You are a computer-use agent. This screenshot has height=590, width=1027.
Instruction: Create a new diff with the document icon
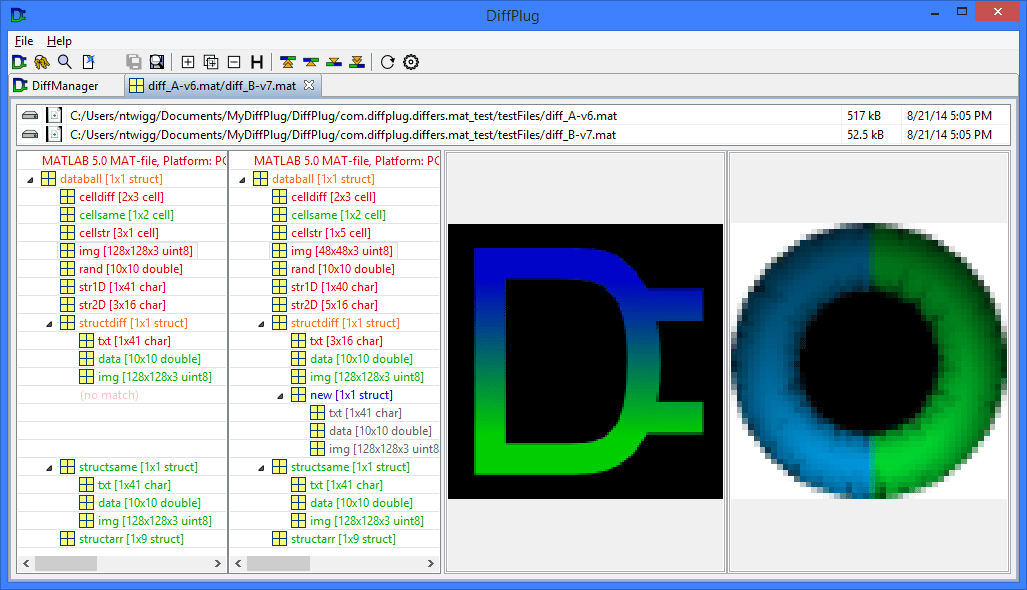pos(88,62)
